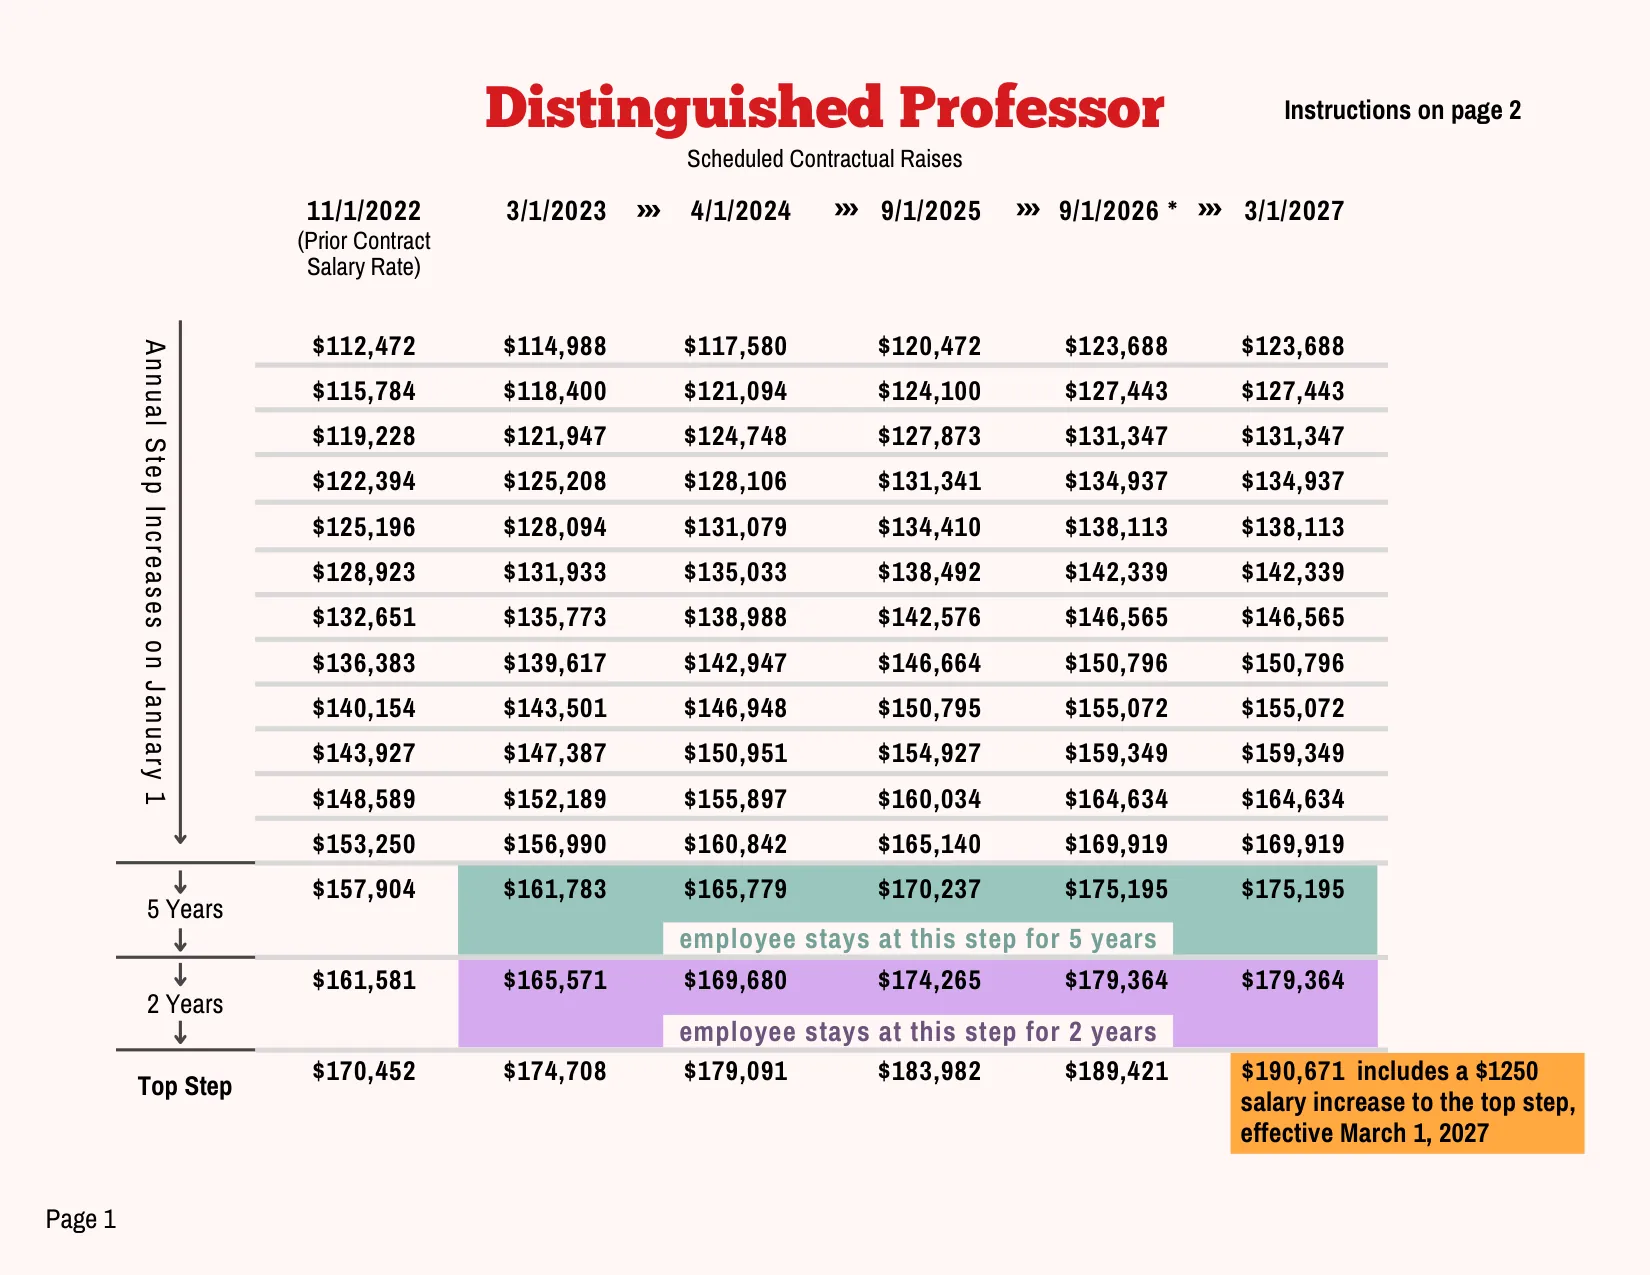Click cell value $174,265 in purple band
The width and height of the screenshot is (1650, 1275).
point(930,980)
